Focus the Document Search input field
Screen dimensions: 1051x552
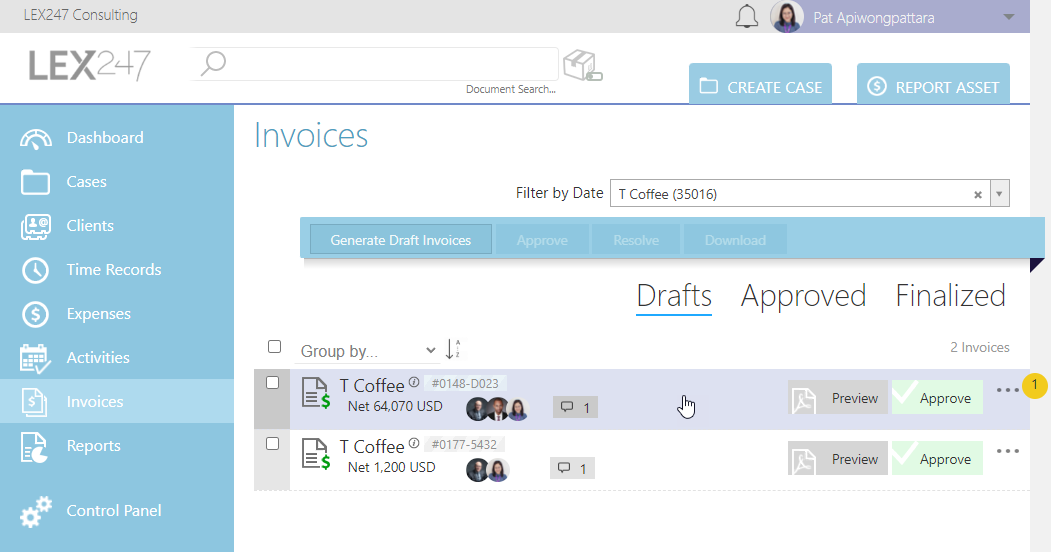[x=375, y=64]
